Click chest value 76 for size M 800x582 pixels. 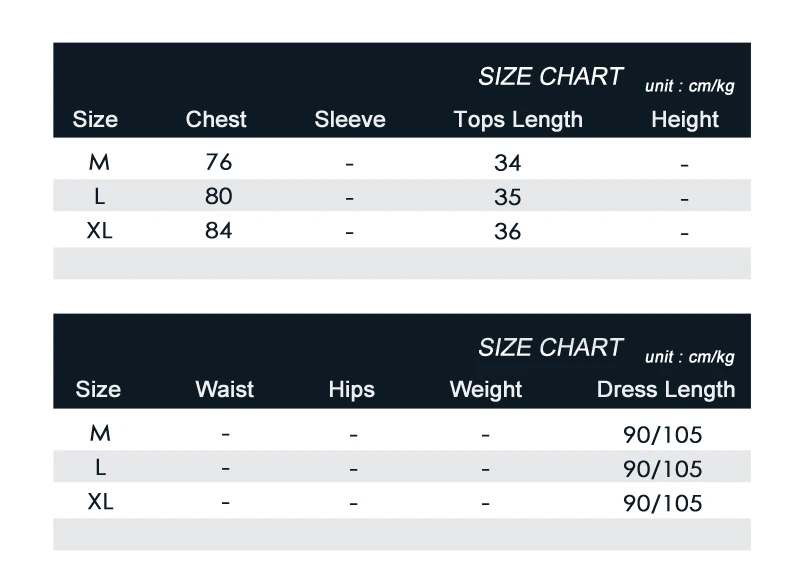(218, 162)
